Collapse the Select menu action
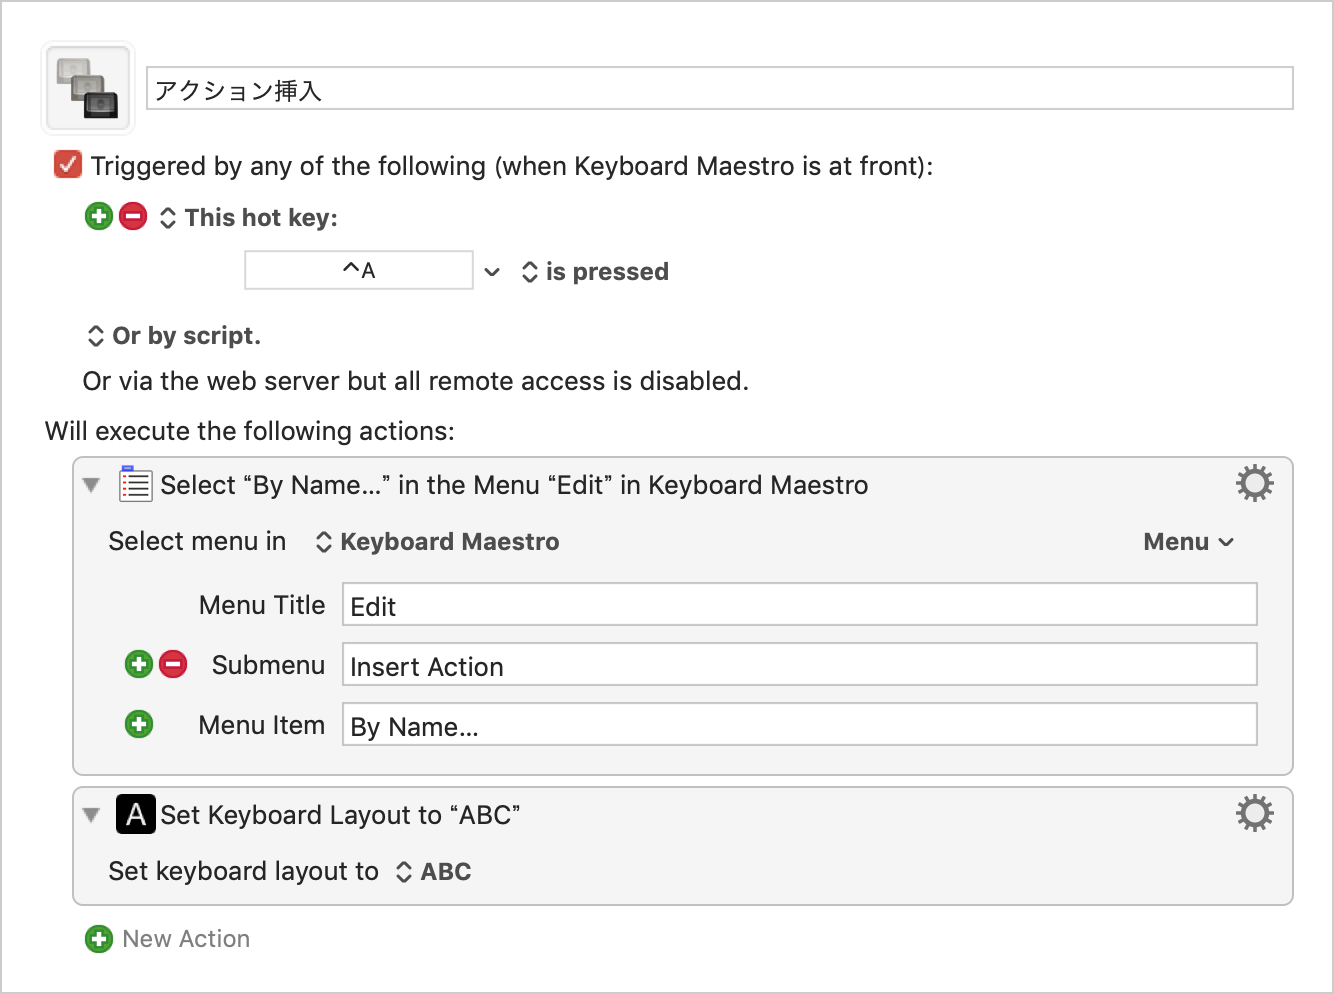The width and height of the screenshot is (1334, 994). tap(91, 485)
